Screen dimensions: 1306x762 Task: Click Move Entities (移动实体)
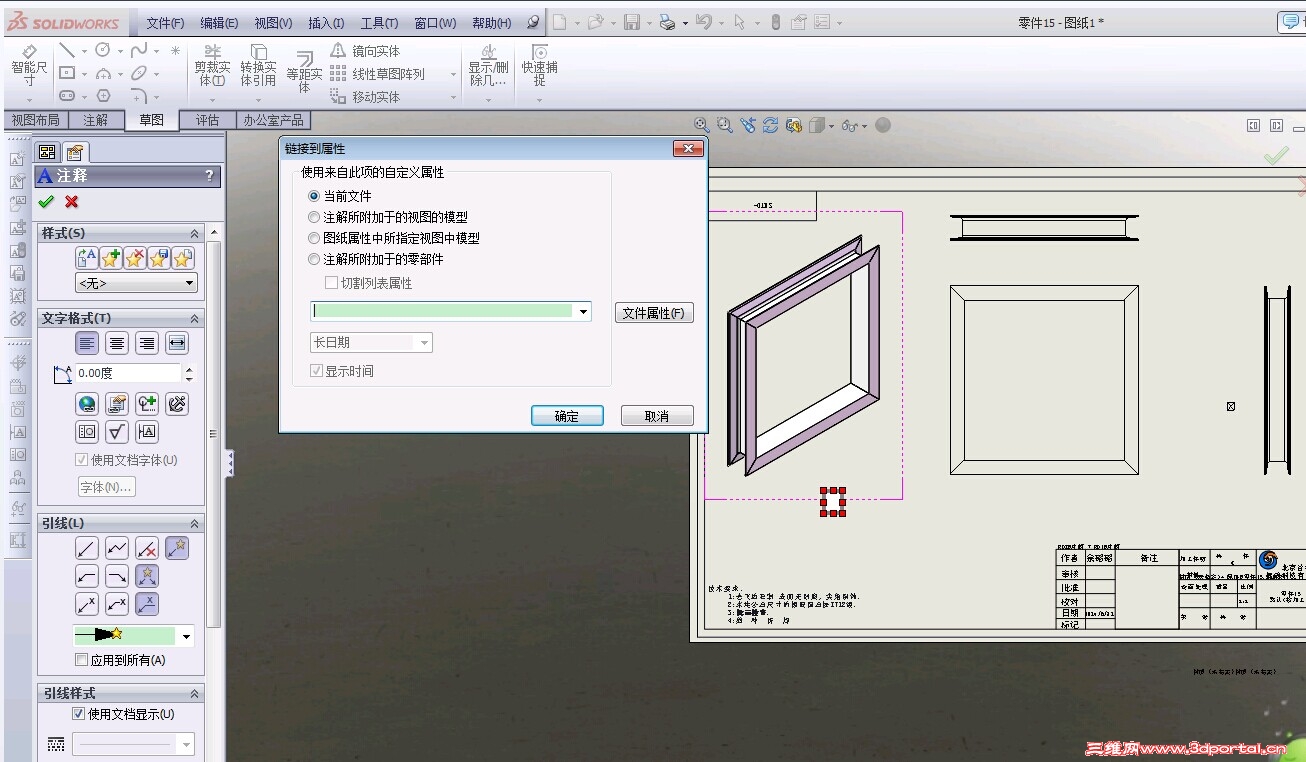(365, 97)
